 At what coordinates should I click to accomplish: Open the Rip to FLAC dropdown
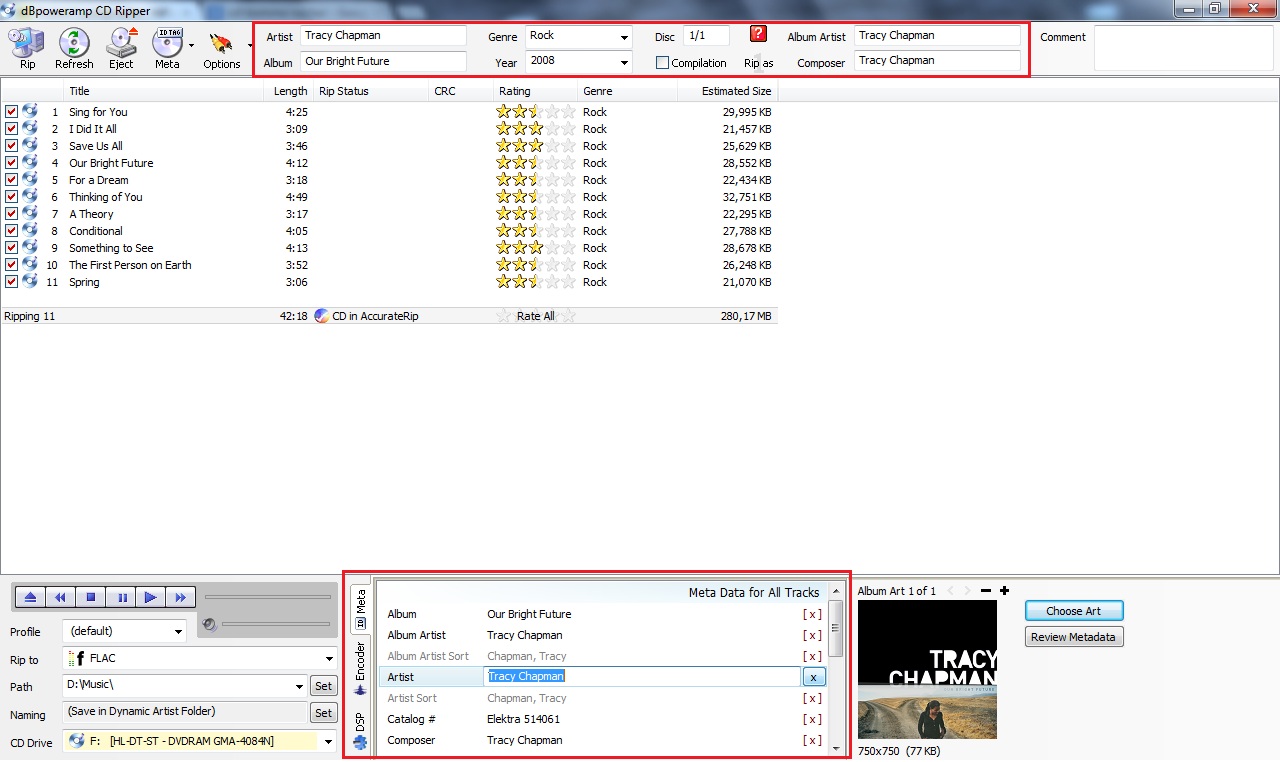[329, 659]
